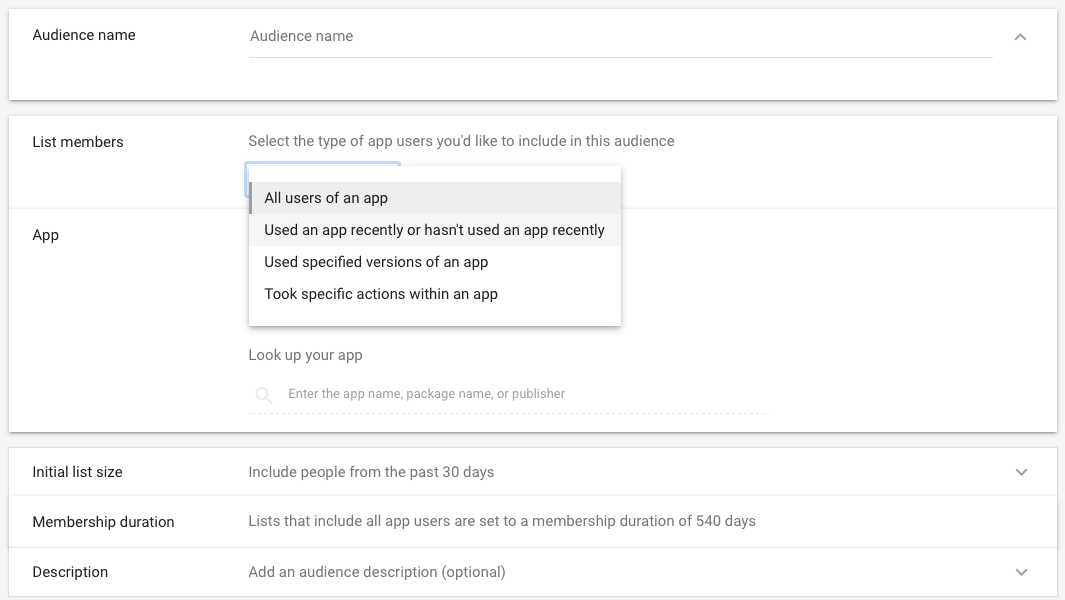Screen dimensions: 1065x600
Task: Expand the Initial list size section chevron
Action: click(1021, 472)
